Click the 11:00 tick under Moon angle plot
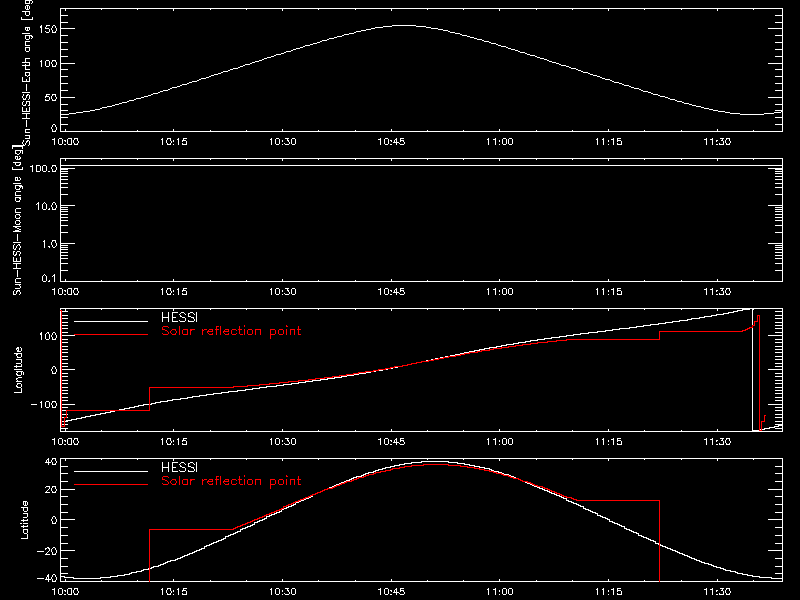 [500, 292]
